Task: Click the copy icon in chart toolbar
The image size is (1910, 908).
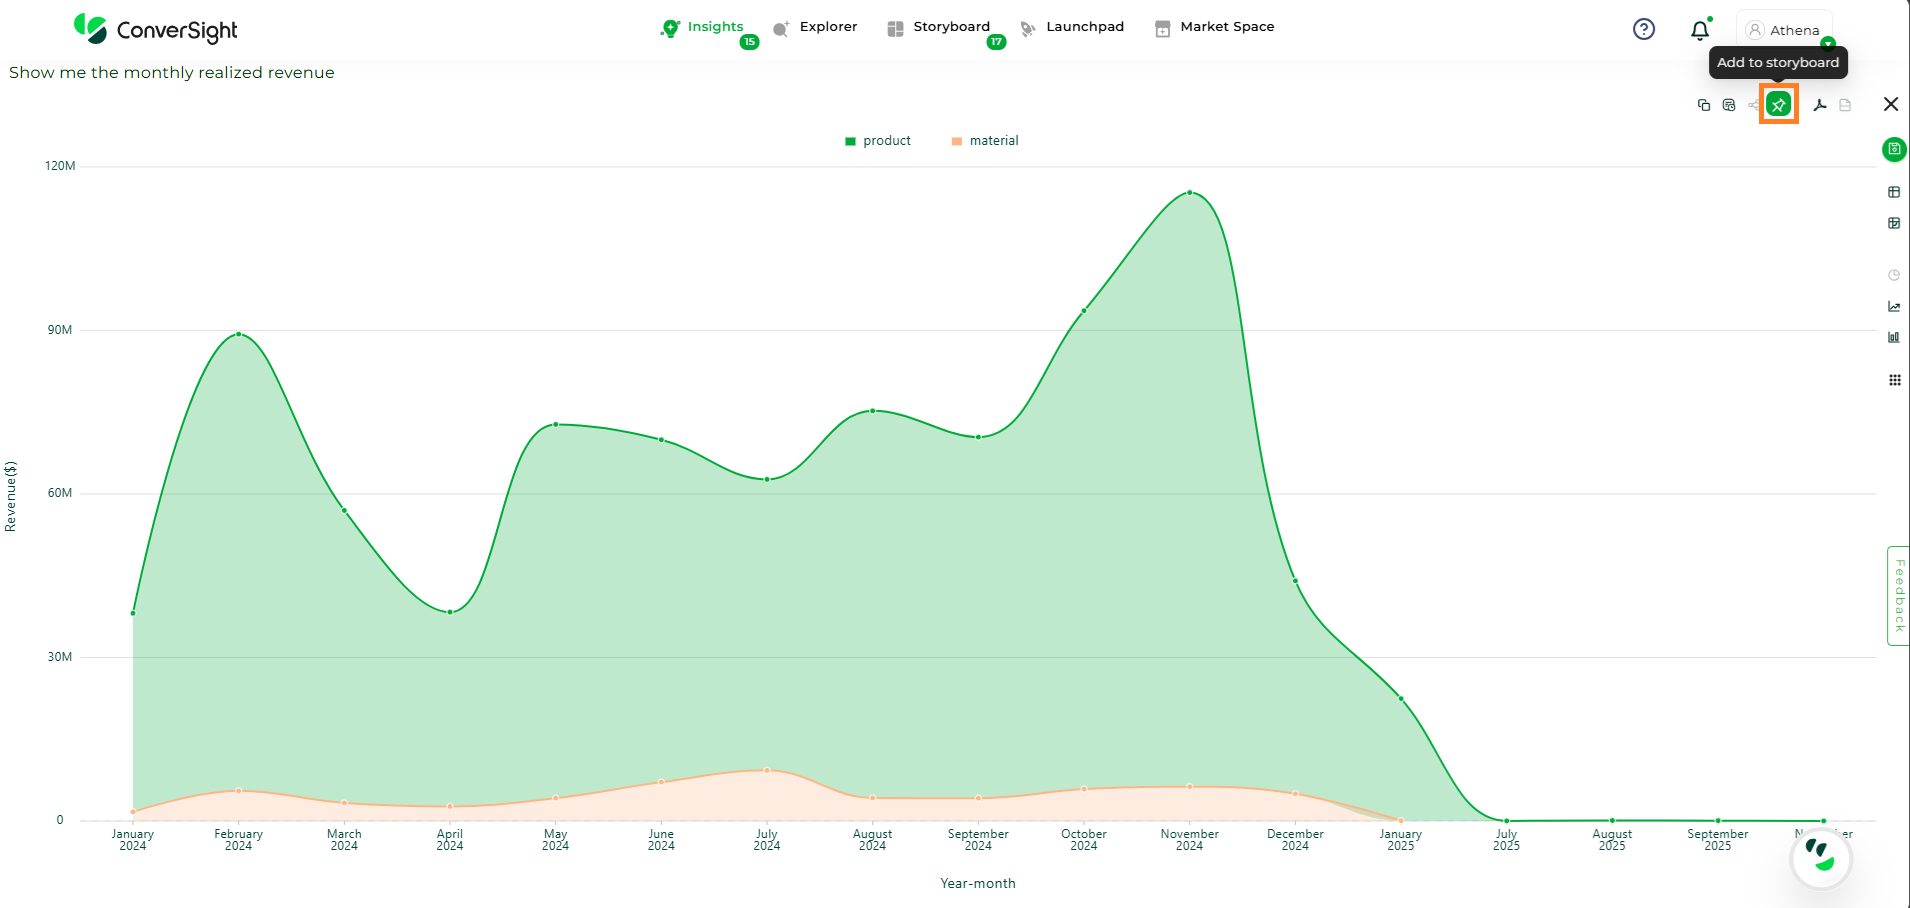Action: pos(1704,105)
